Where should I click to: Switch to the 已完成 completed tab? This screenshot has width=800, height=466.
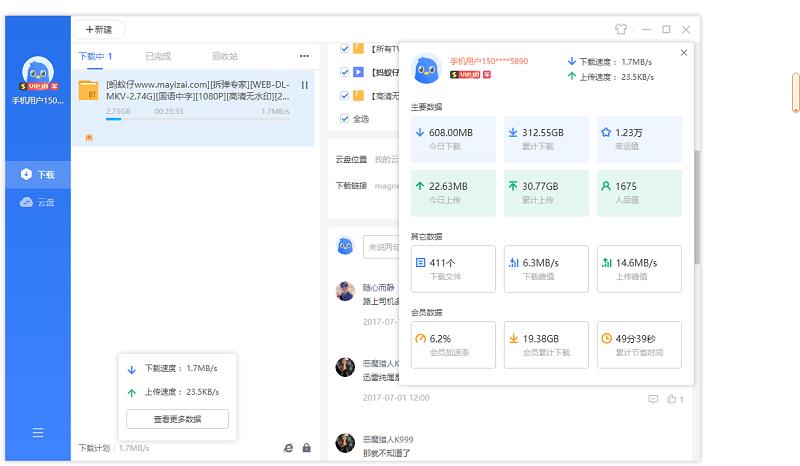pos(157,56)
